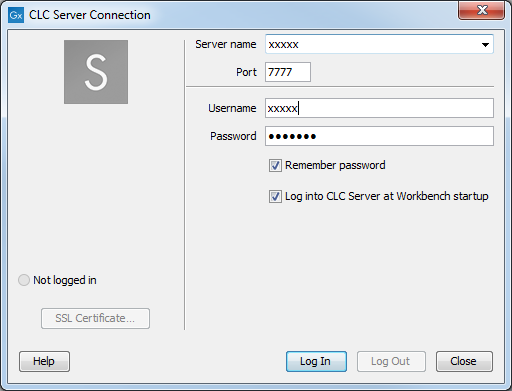The image size is (512, 391).
Task: Click the CLC Server Connection title text
Action: point(90,15)
